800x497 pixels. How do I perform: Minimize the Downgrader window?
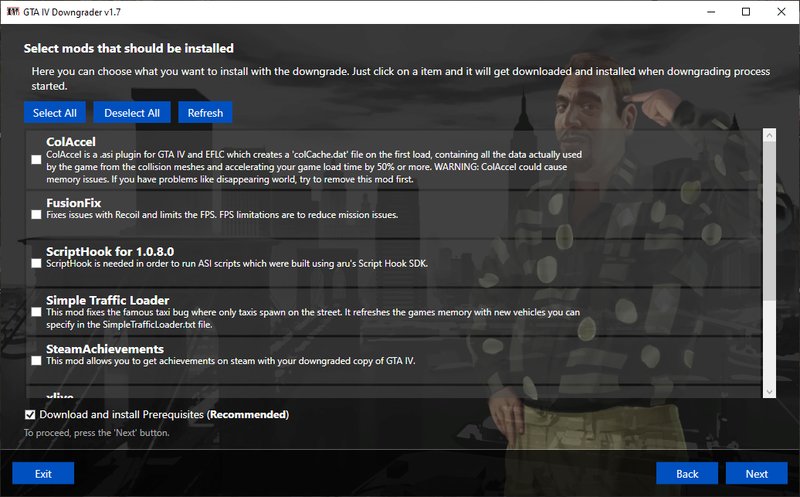711,12
